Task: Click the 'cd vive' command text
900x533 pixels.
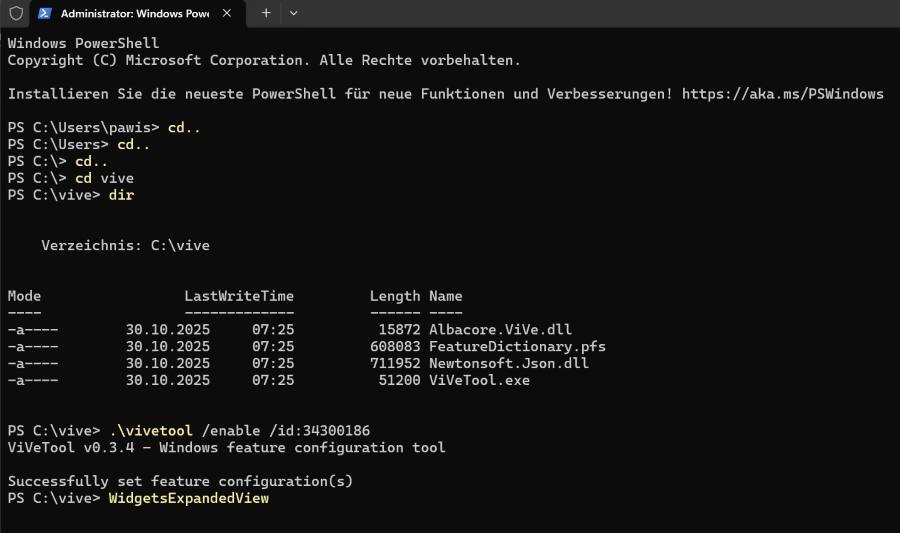Action: tap(104, 178)
